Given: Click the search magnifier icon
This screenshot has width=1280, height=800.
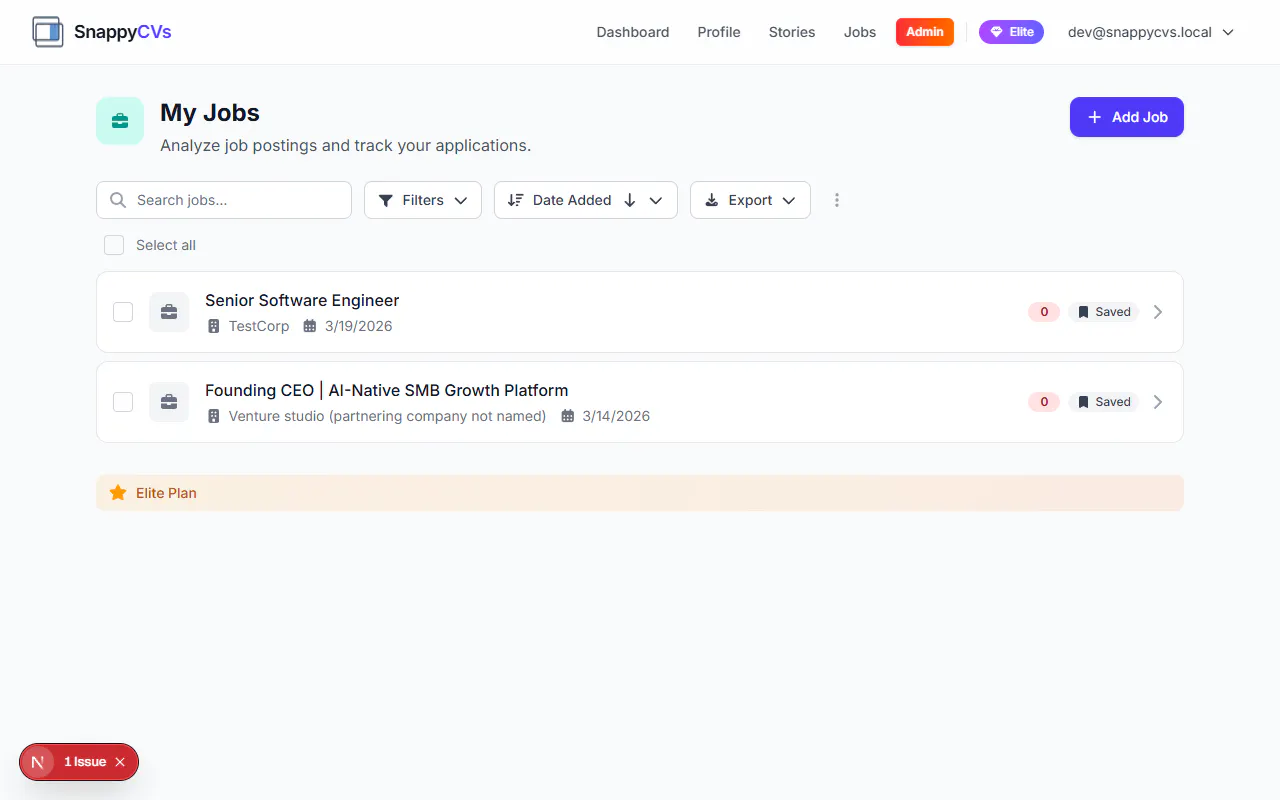Looking at the screenshot, I should coord(118,200).
